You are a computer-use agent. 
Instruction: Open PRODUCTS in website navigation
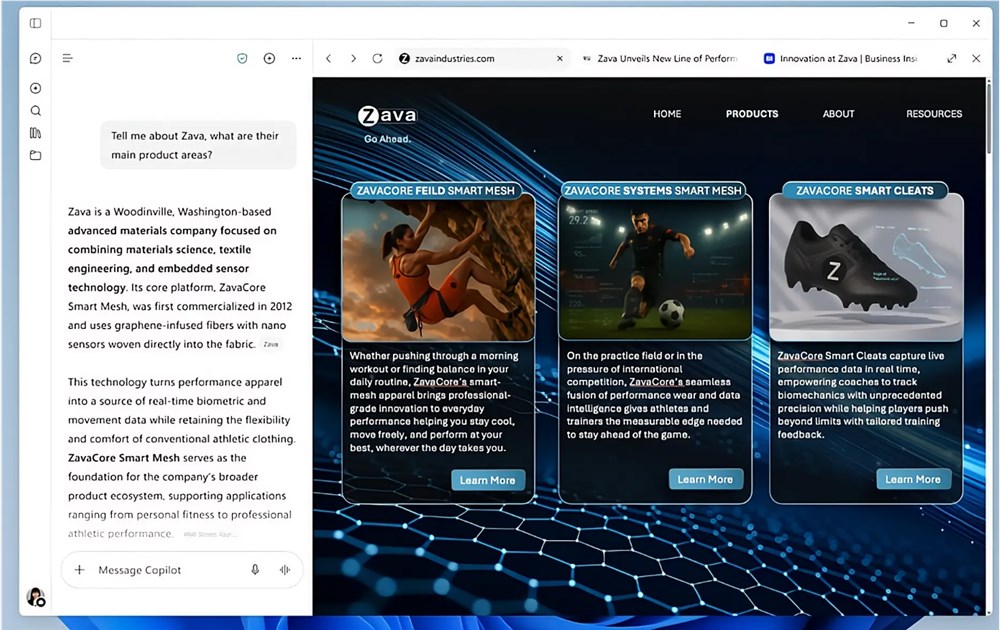[752, 114]
